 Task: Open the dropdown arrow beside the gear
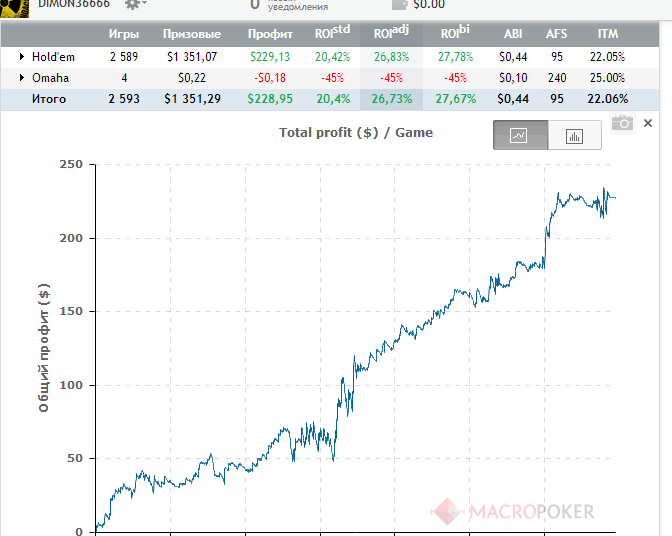(144, 3)
